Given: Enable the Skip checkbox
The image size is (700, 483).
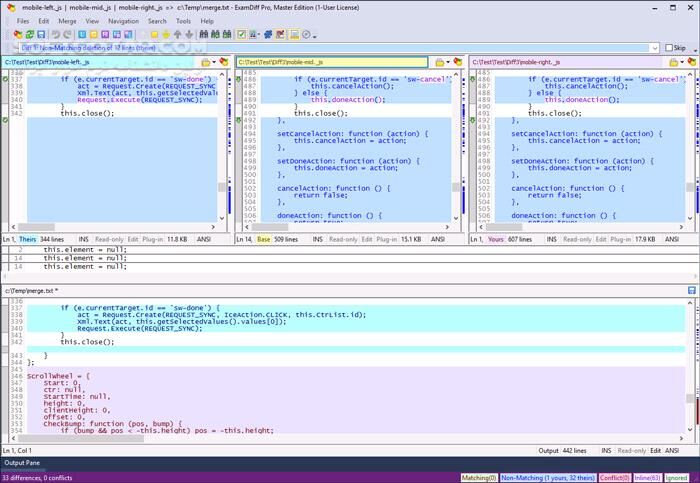Looking at the screenshot, I should pos(668,48).
